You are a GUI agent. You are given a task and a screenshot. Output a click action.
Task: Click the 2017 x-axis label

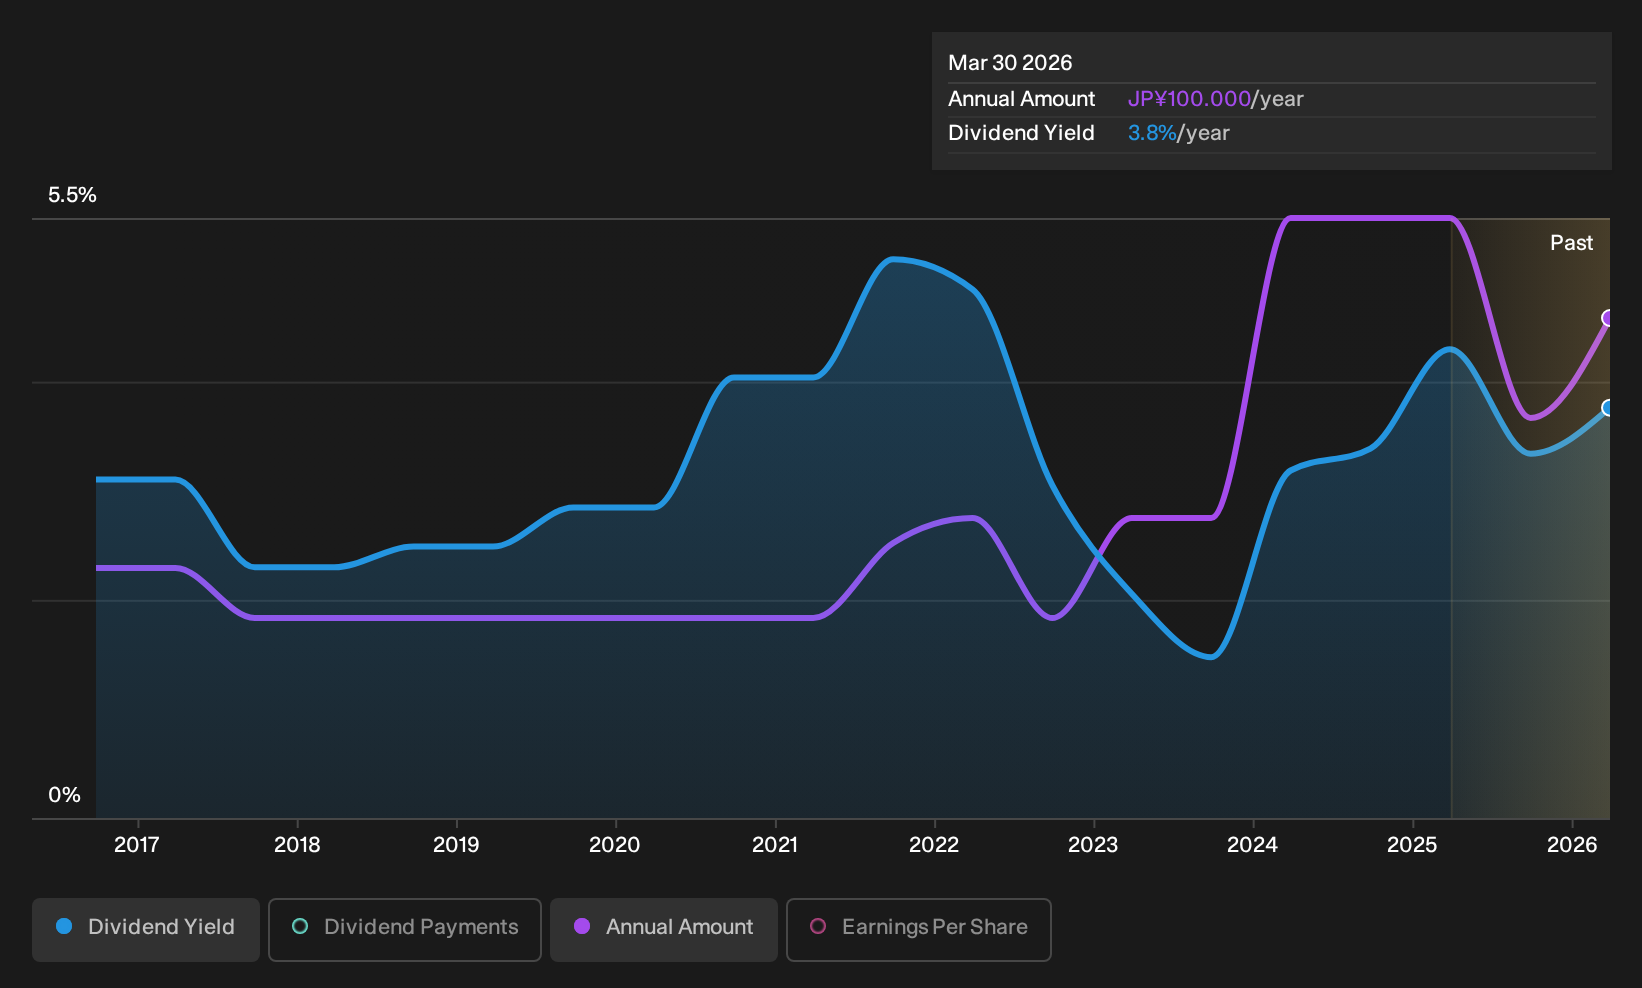(137, 845)
